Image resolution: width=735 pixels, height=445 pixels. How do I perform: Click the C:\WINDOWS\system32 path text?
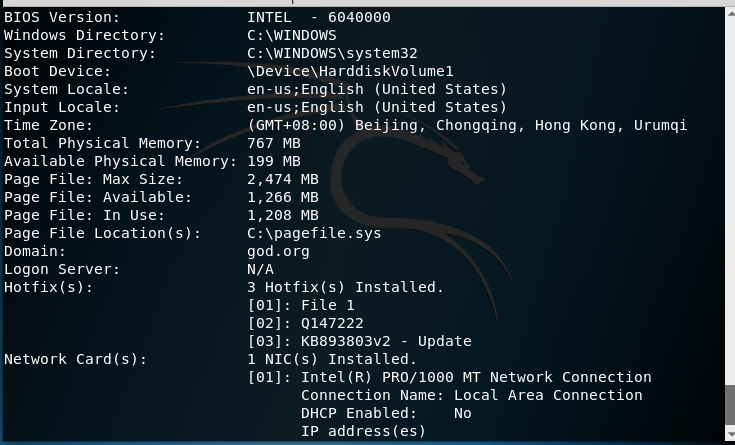pyautogui.click(x=332, y=53)
